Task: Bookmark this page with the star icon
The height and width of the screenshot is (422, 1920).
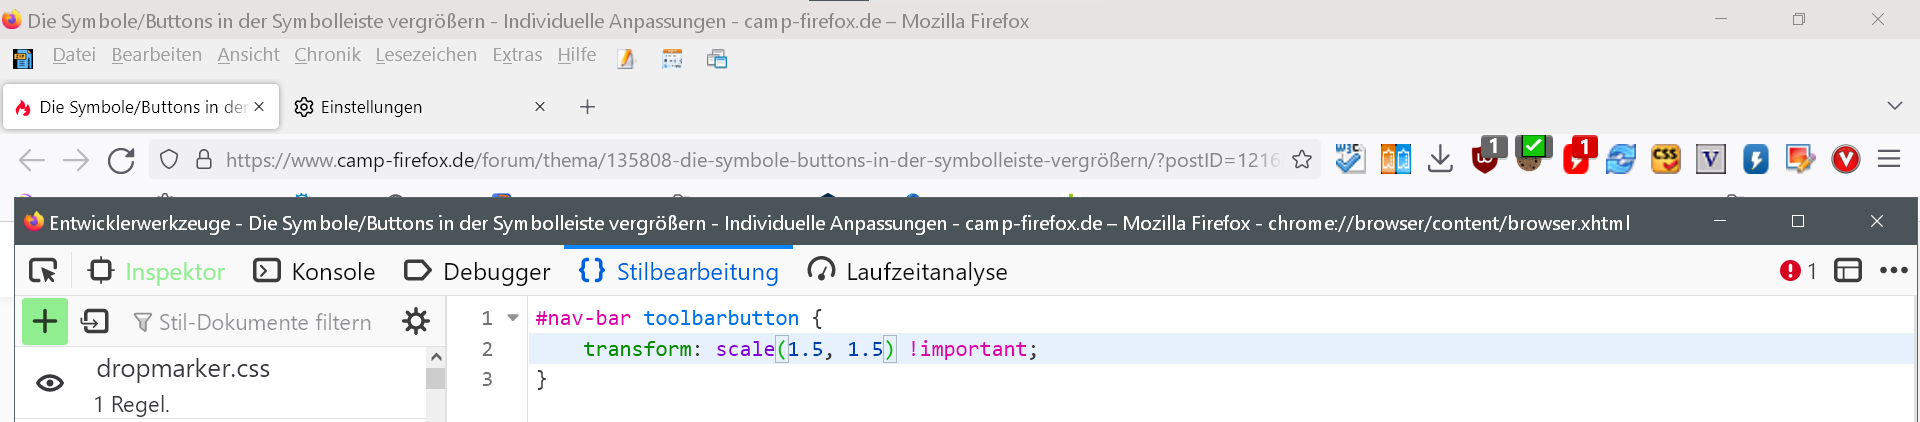Action: pyautogui.click(x=1302, y=160)
